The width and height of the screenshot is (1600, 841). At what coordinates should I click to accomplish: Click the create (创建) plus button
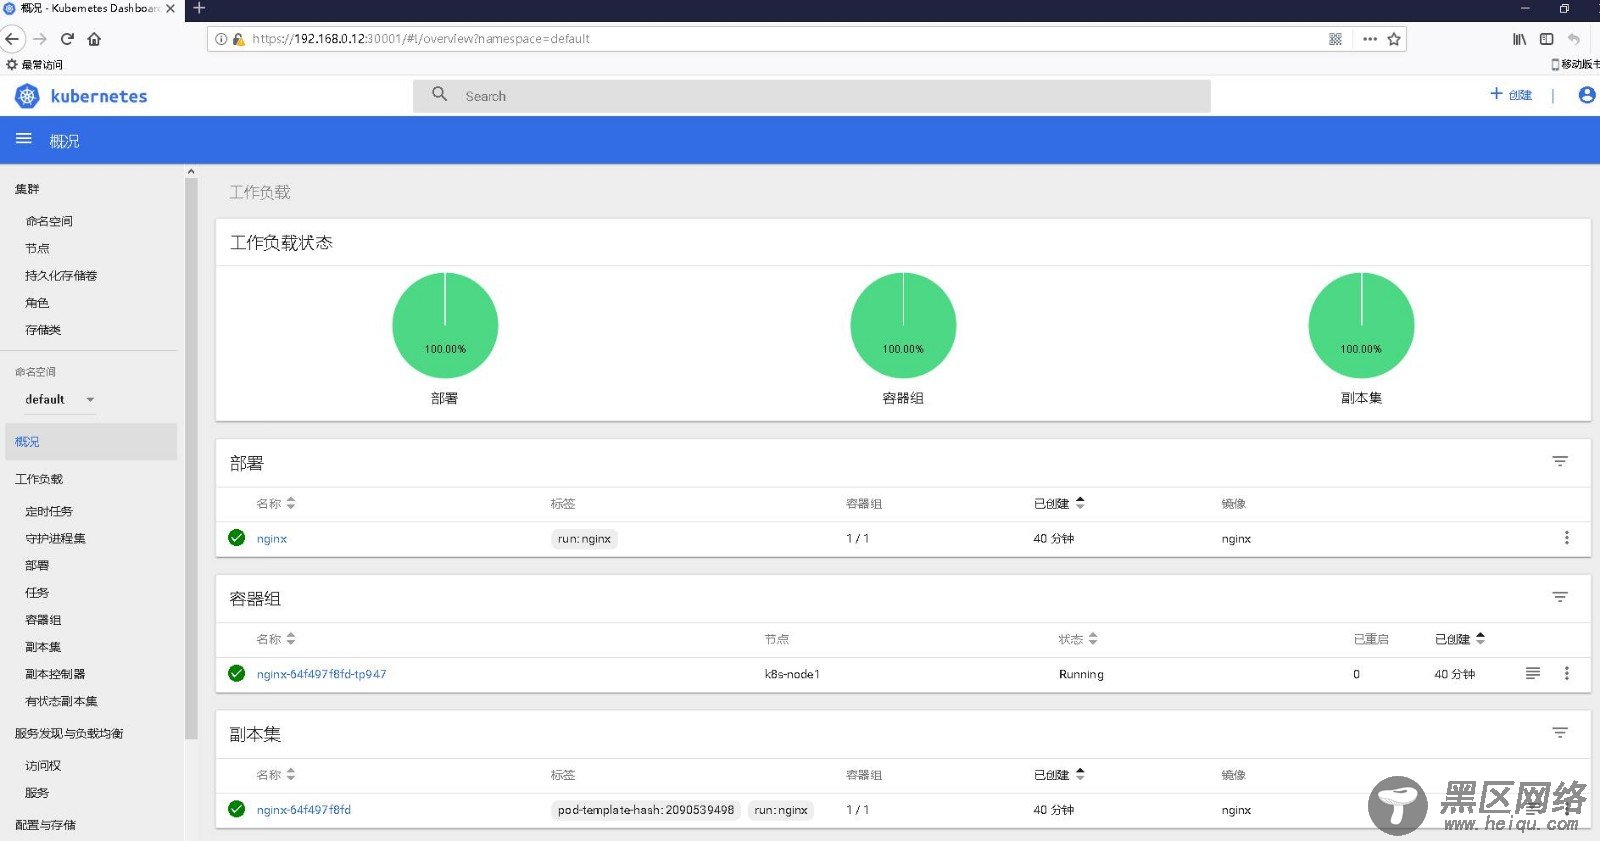tap(1511, 94)
